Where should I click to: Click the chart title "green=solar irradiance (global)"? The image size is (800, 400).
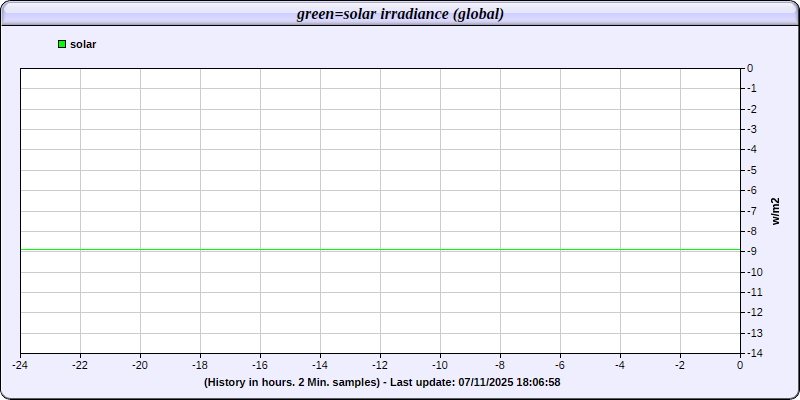[x=400, y=14]
